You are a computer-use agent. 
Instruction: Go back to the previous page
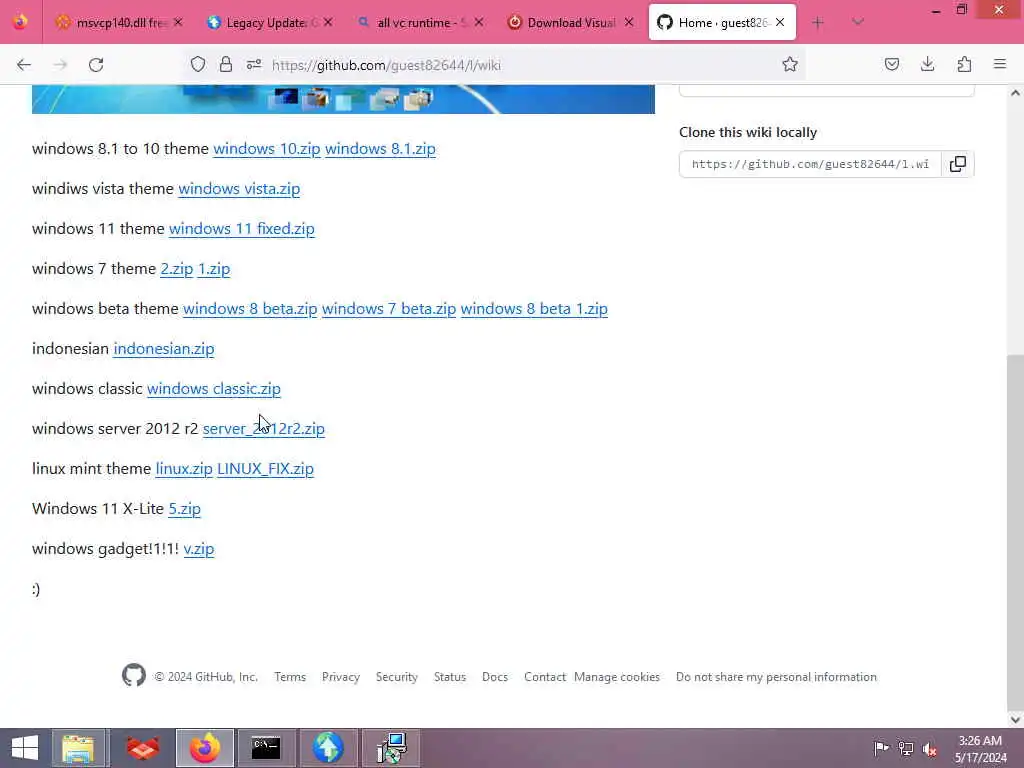24,65
